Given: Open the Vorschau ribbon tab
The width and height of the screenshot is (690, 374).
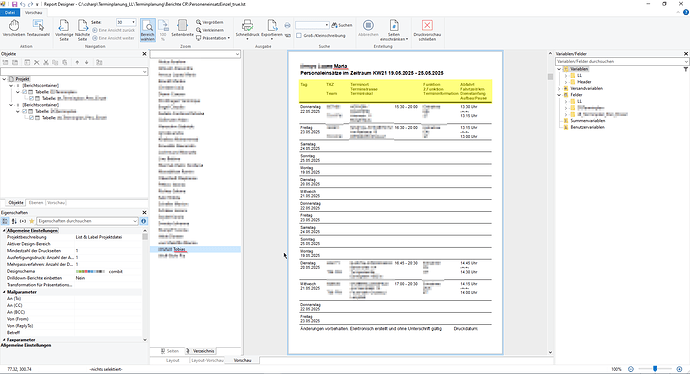Looking at the screenshot, I should coord(33,13).
